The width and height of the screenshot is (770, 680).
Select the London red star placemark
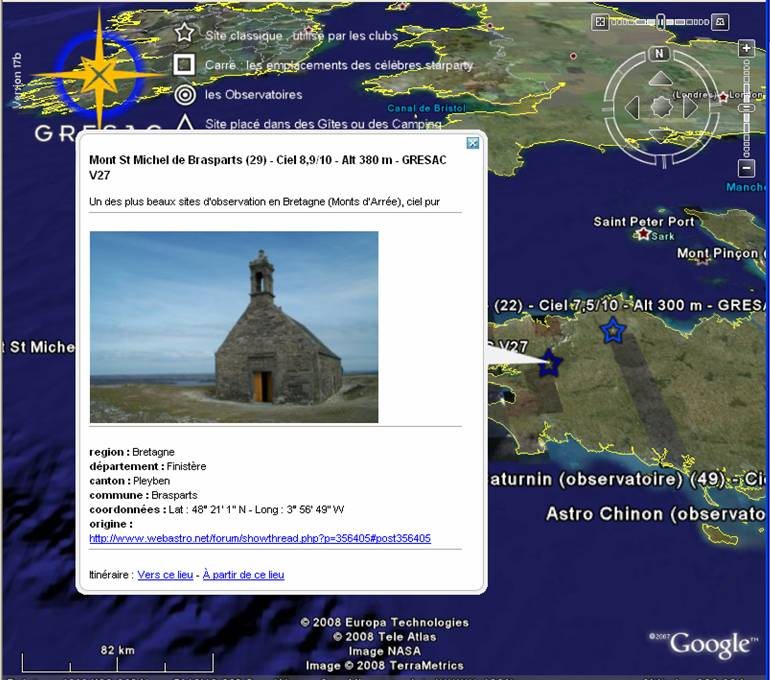723,97
